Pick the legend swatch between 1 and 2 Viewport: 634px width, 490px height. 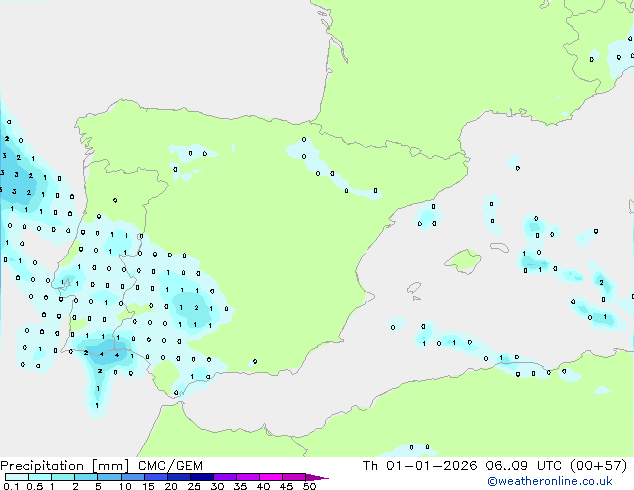63,478
